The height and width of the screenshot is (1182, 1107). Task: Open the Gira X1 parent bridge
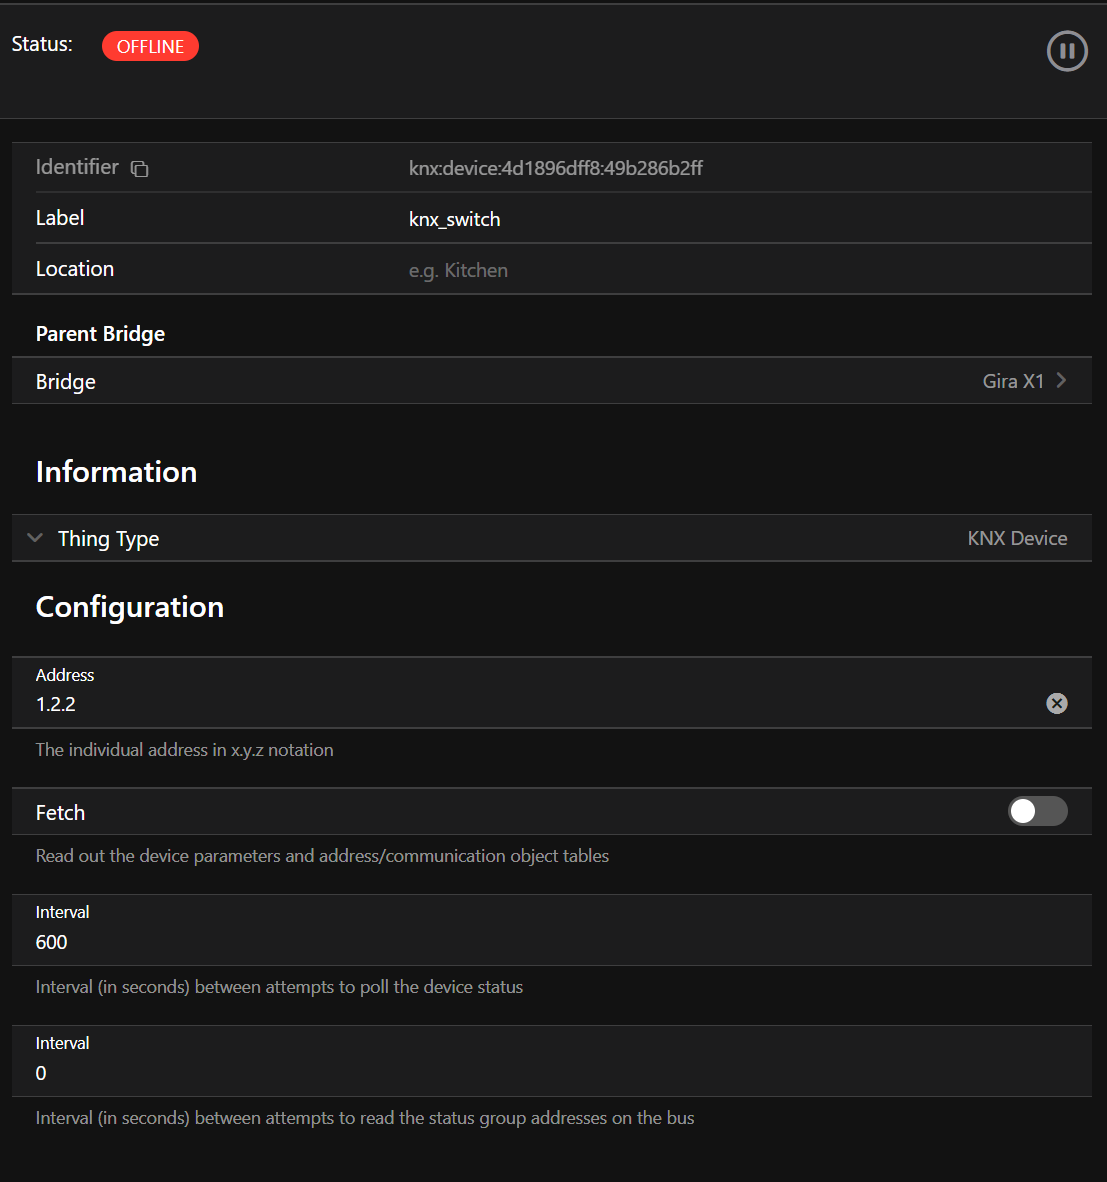1012,381
